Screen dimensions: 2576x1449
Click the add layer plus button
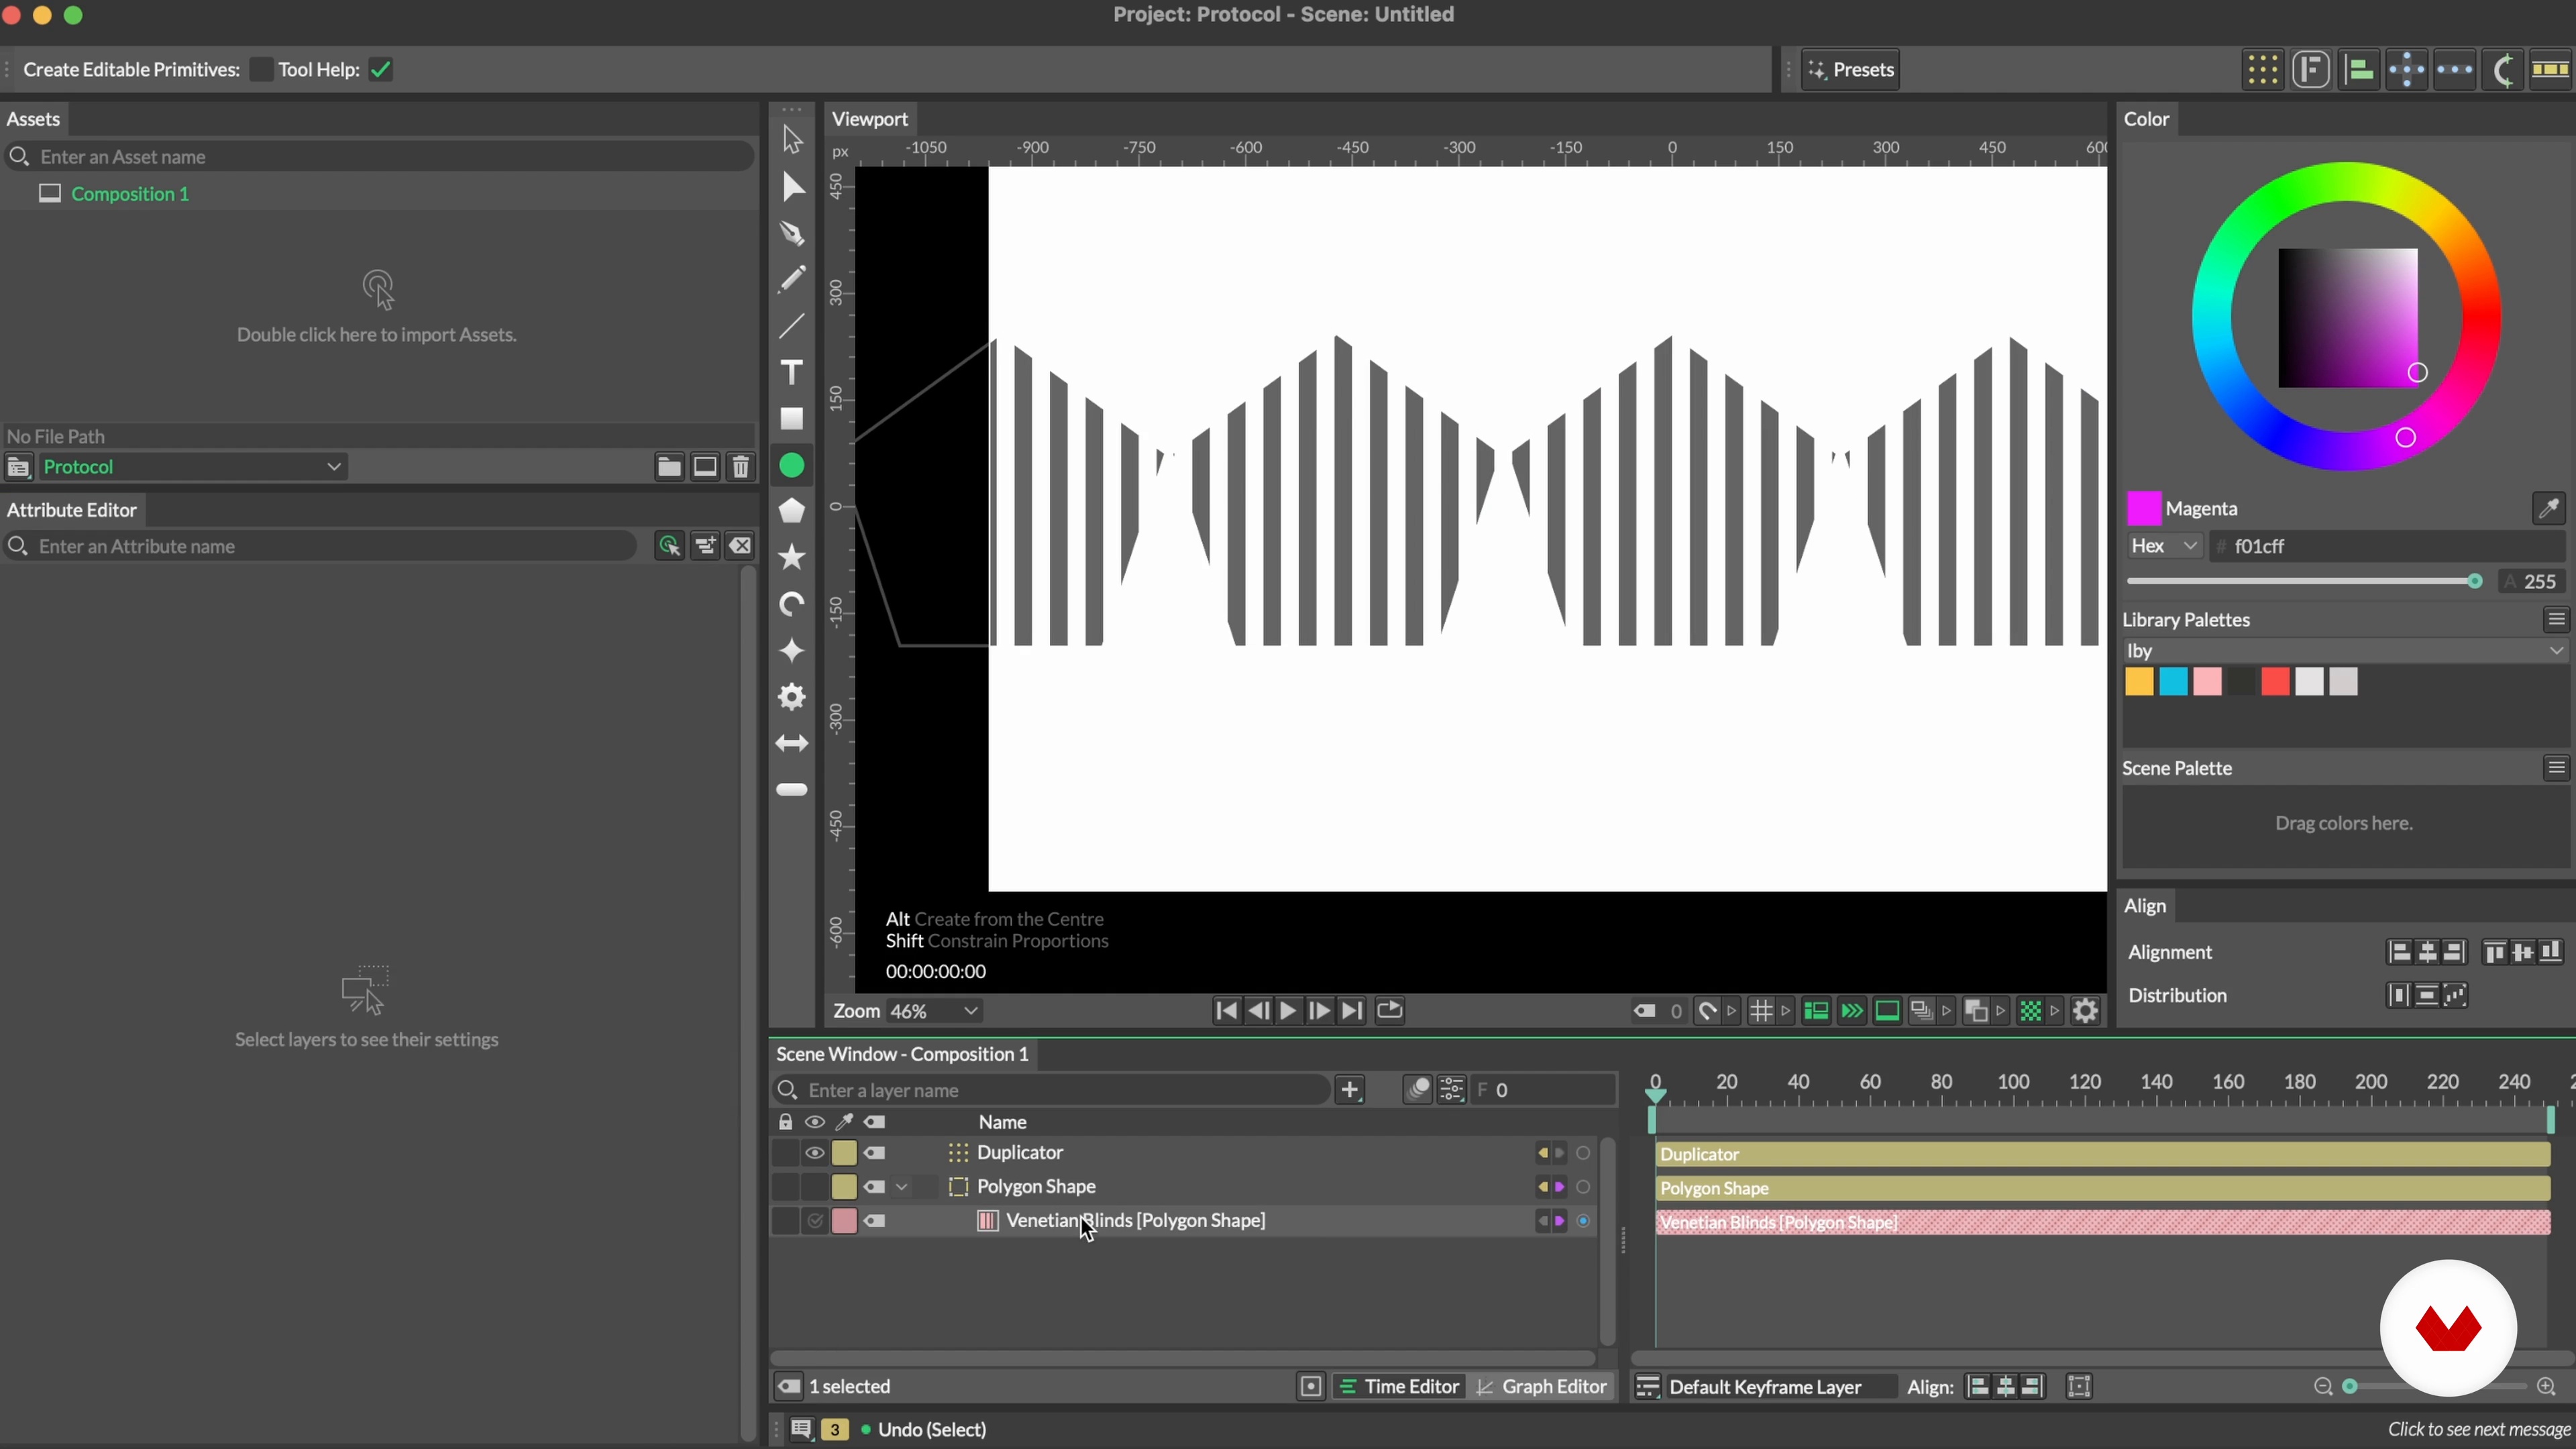(1350, 1090)
